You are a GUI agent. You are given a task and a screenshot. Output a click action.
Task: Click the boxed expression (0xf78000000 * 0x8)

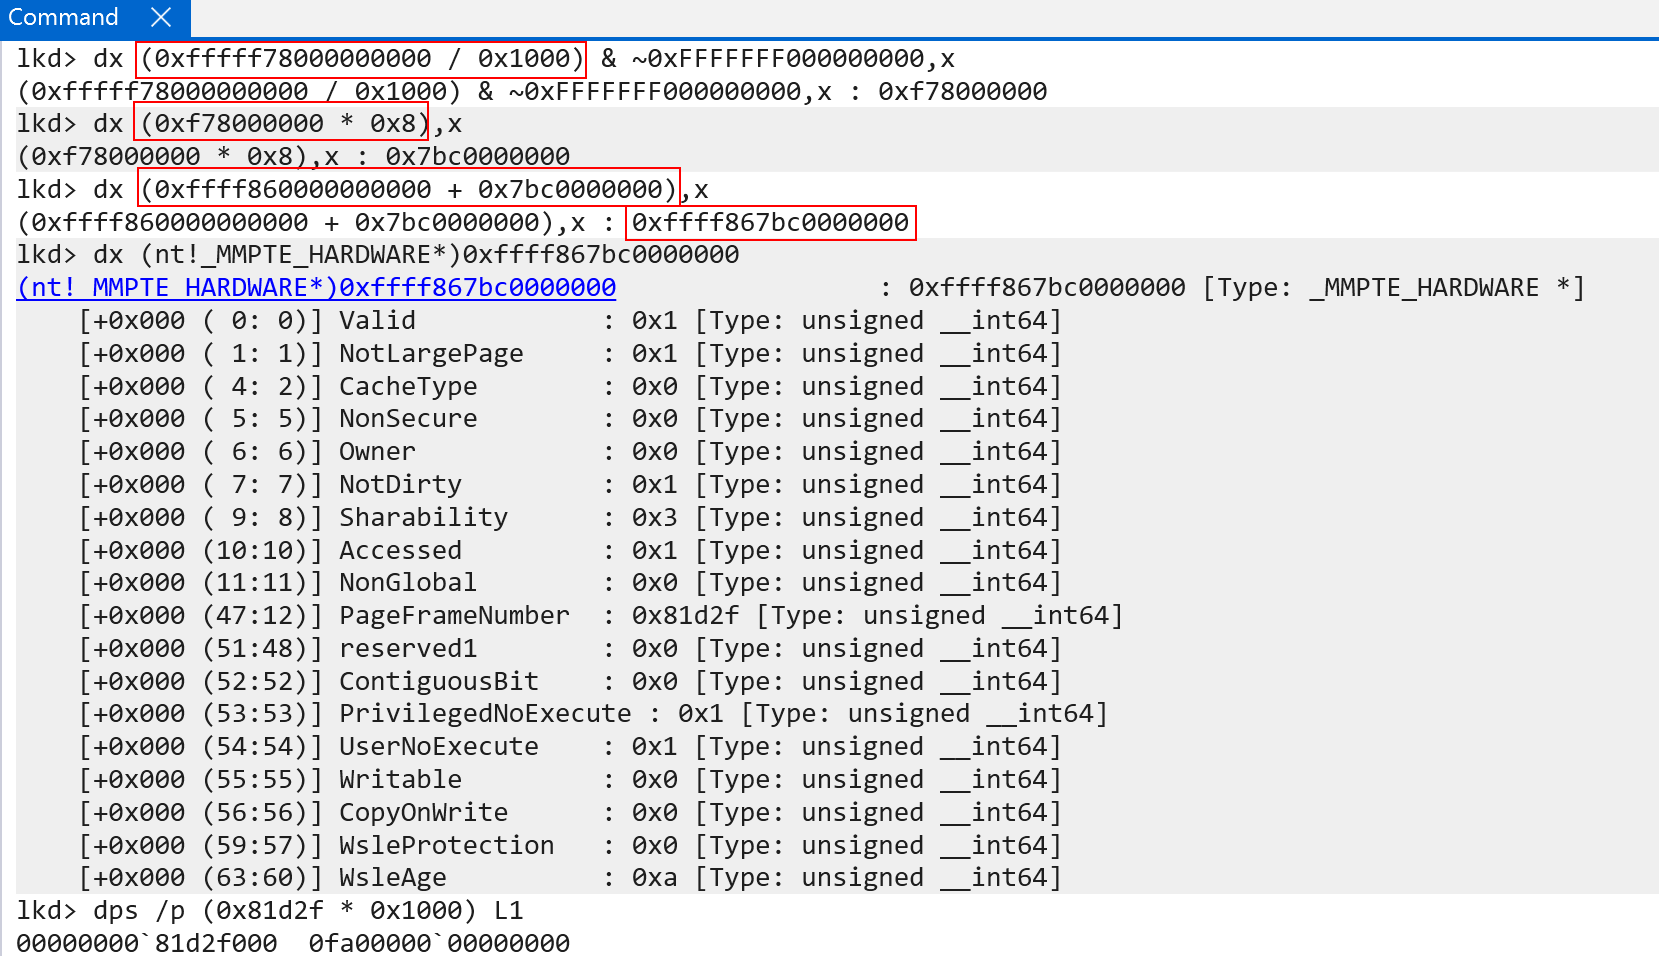(281, 124)
